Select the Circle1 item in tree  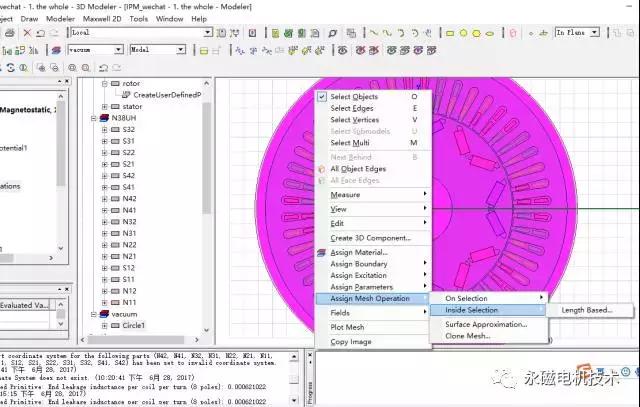(x=134, y=325)
